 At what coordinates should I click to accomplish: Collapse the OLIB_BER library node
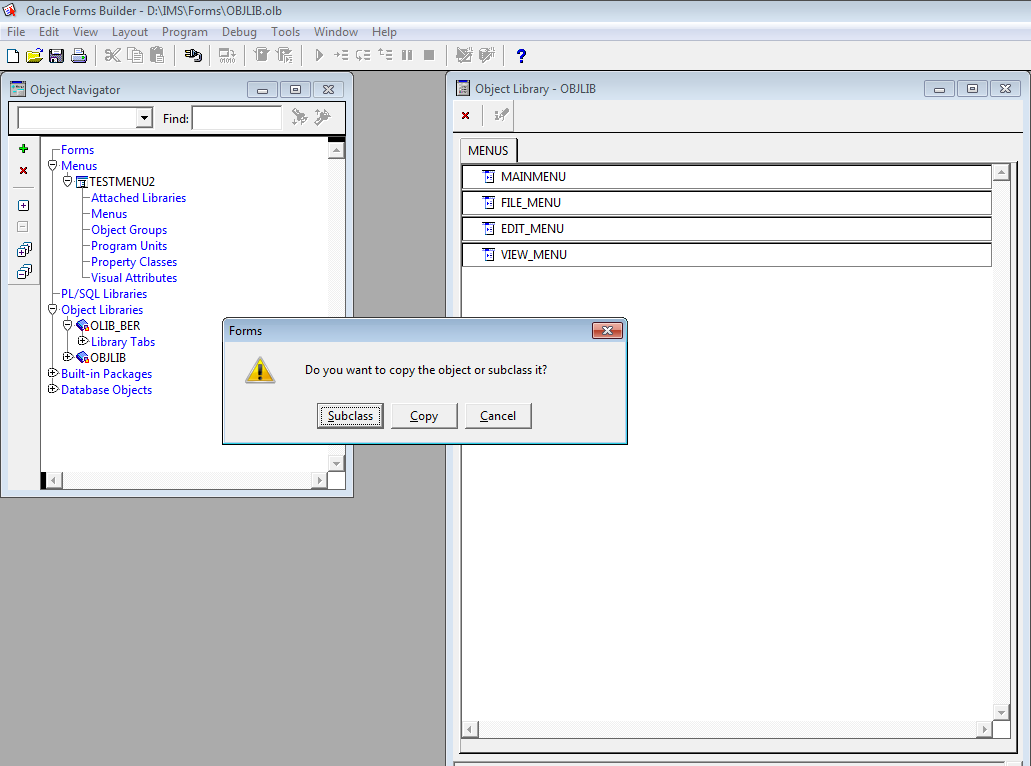67,325
